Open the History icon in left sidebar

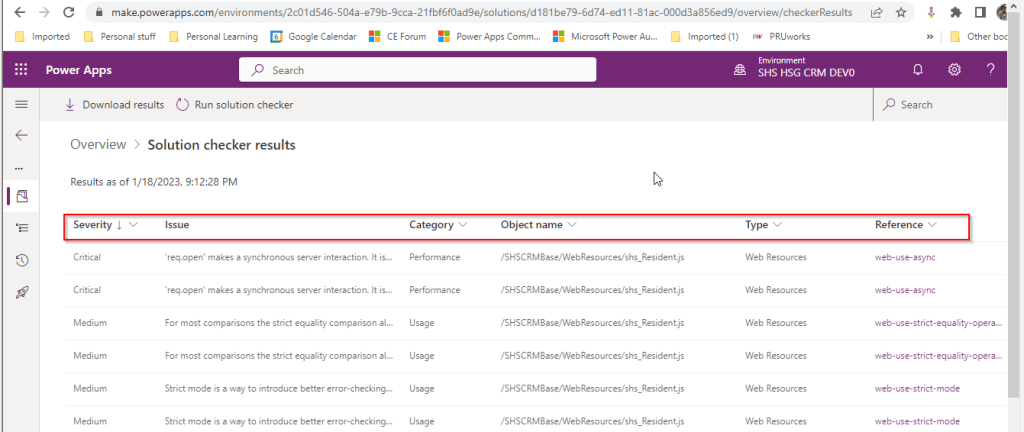pos(21,260)
